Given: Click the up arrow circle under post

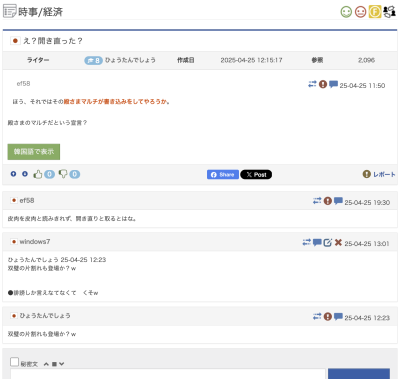Looking at the screenshot, I should (x=13, y=174).
